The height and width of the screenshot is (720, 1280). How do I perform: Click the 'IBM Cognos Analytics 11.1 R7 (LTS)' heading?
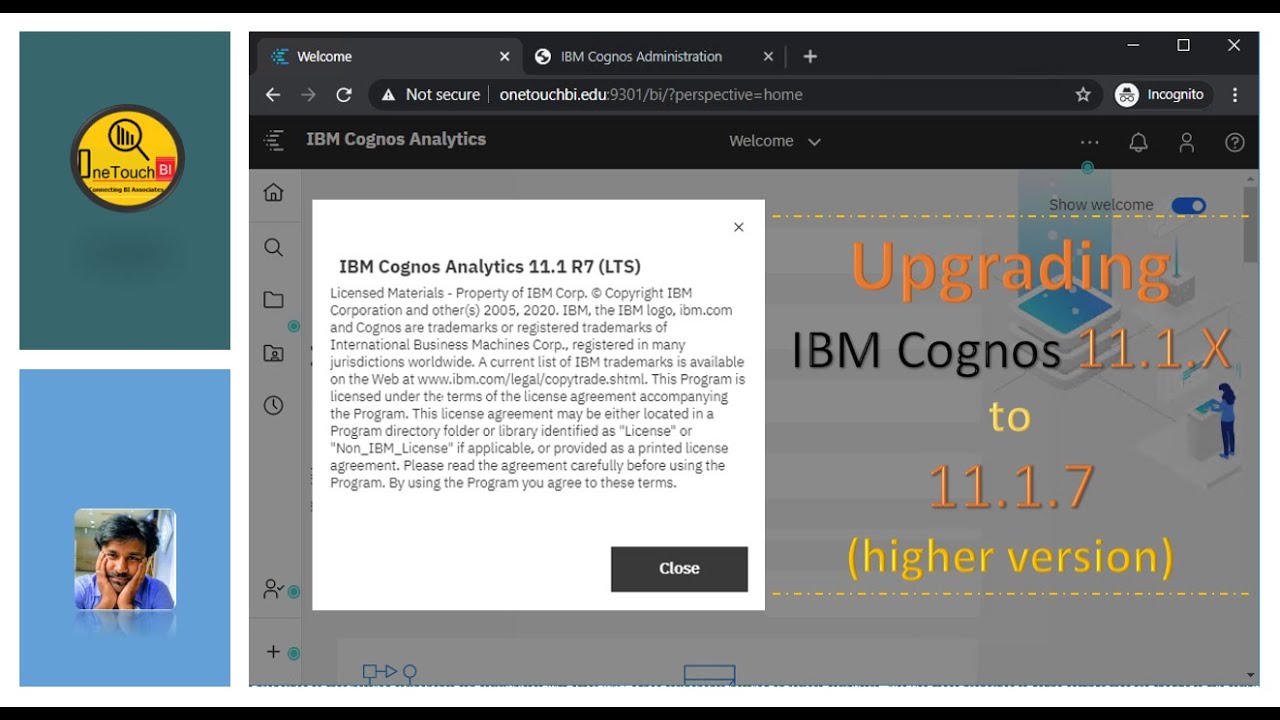[x=490, y=266]
